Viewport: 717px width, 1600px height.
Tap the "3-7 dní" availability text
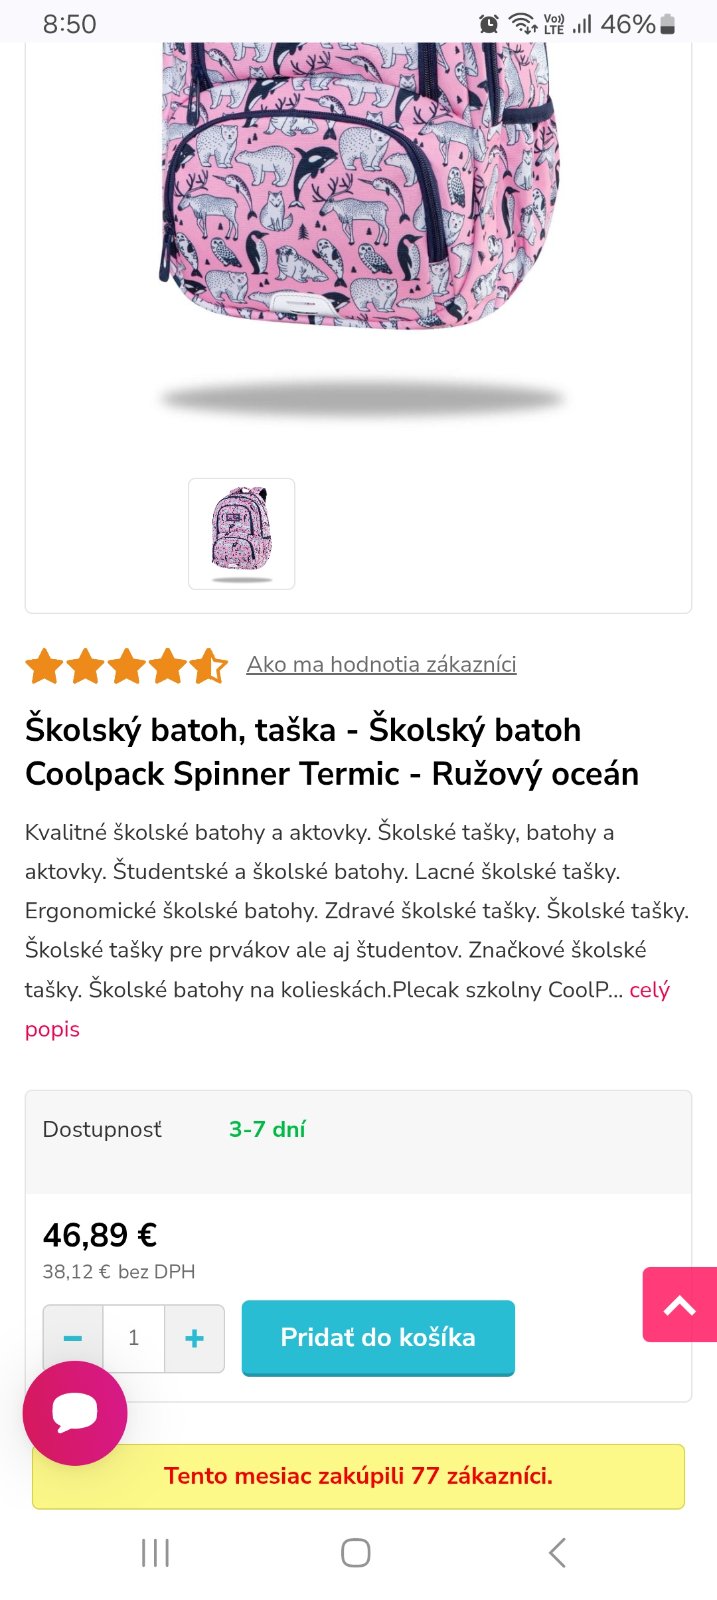(267, 1129)
